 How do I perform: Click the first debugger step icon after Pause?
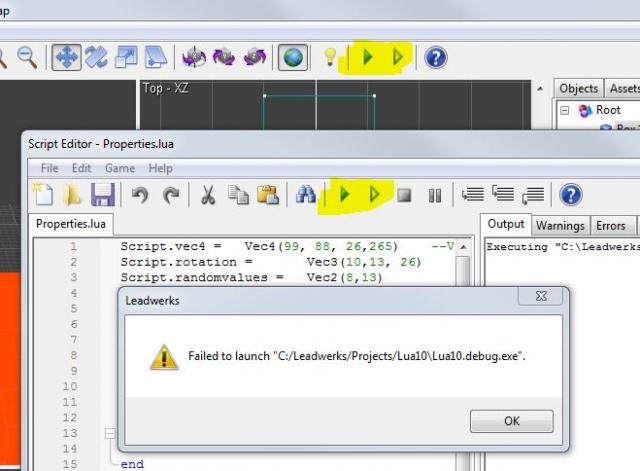pos(473,194)
